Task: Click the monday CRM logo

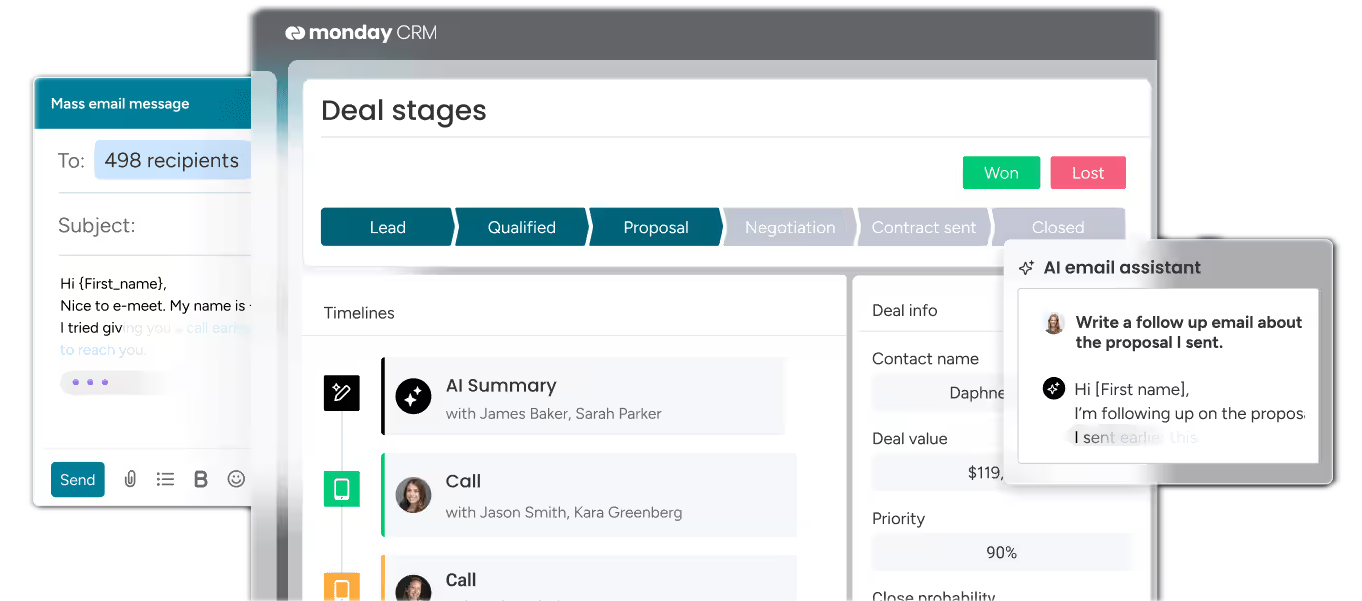Action: coord(361,33)
